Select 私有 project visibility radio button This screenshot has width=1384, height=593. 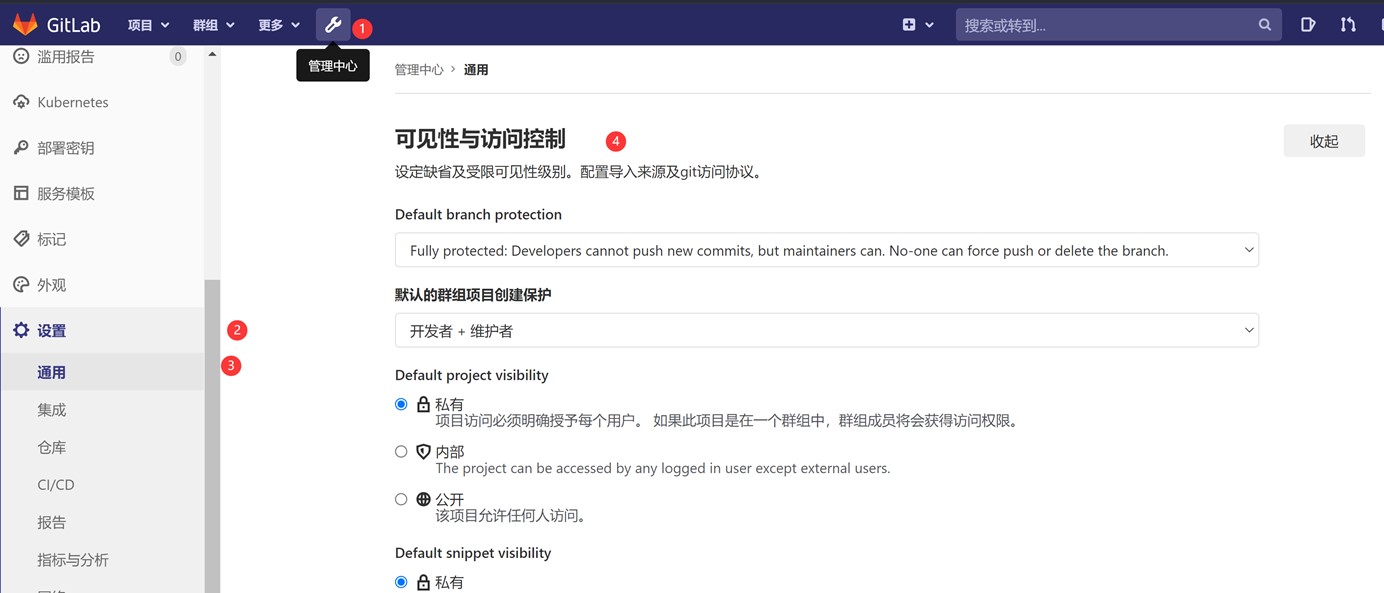pyautogui.click(x=401, y=405)
